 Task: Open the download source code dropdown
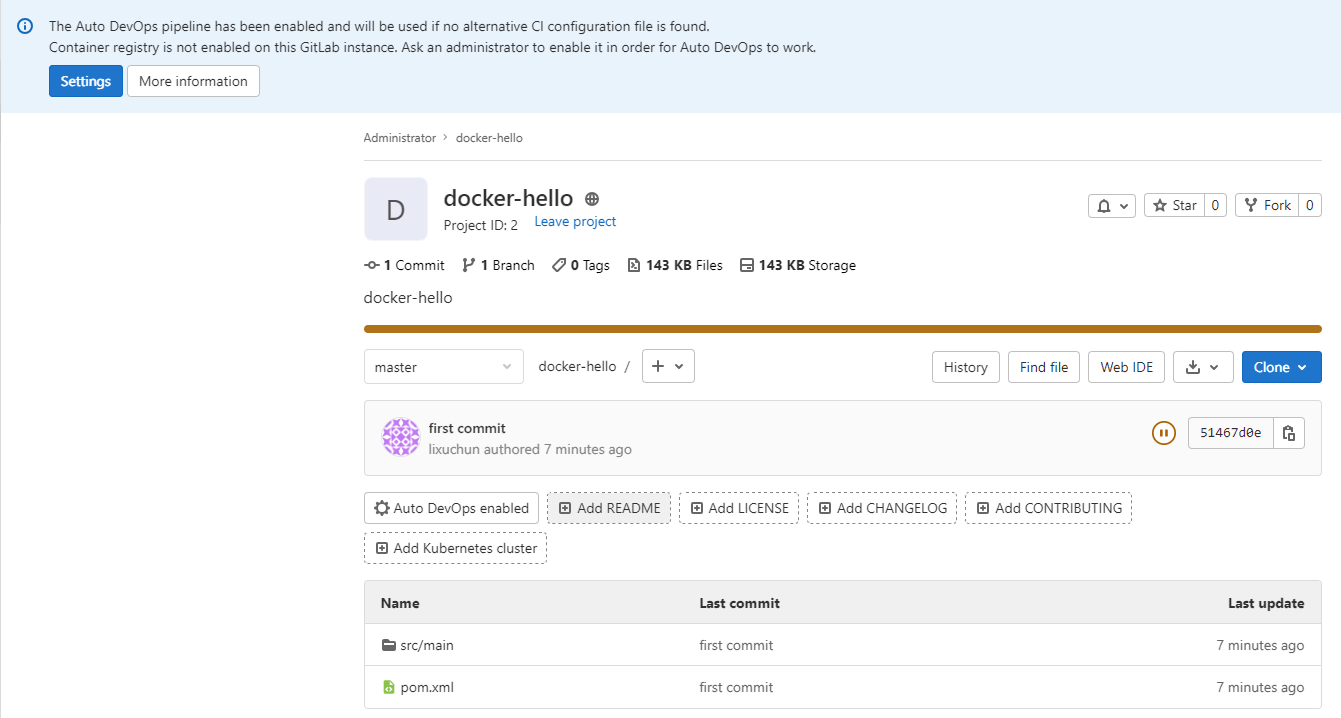(x=1202, y=367)
